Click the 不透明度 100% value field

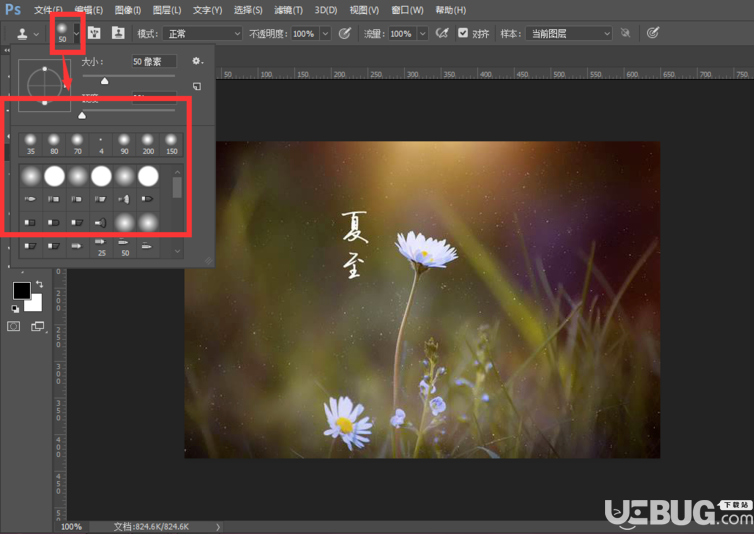pos(304,34)
